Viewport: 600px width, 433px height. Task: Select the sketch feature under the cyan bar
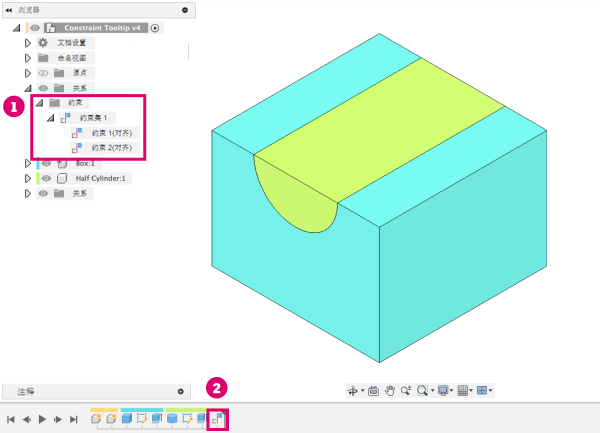tap(142, 418)
